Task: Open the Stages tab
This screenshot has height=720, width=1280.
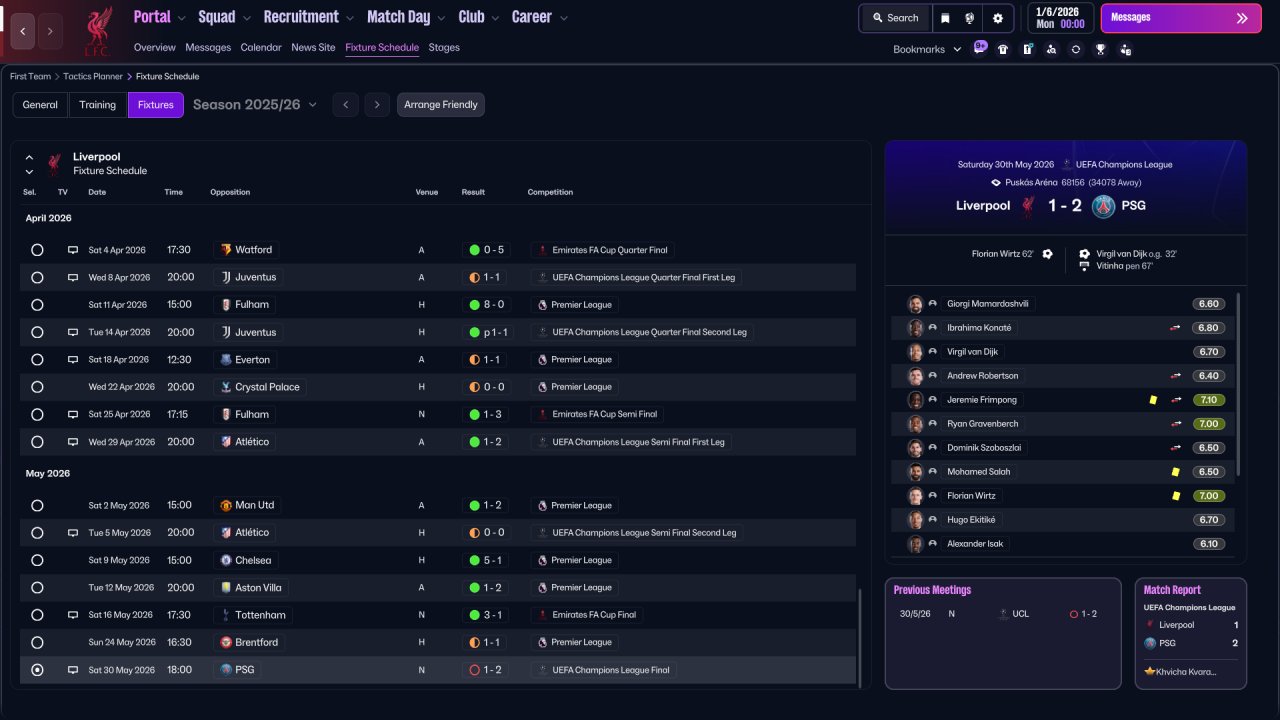Action: pos(444,47)
